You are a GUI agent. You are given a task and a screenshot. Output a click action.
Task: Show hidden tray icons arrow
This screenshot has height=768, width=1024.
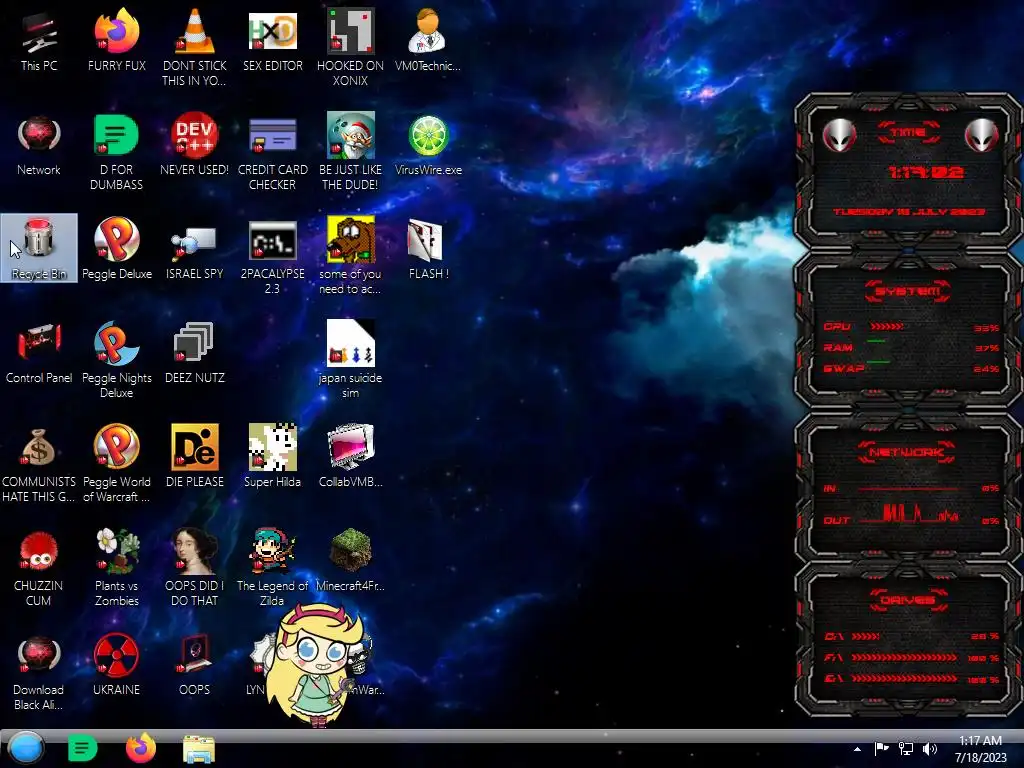click(857, 749)
